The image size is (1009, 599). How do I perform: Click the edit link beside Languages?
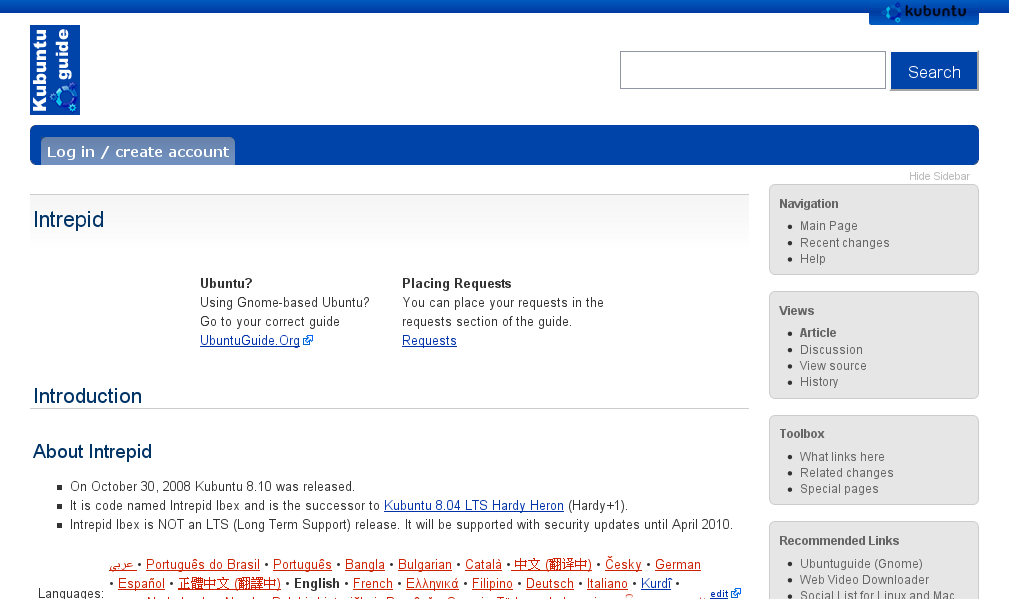pyautogui.click(x=719, y=593)
